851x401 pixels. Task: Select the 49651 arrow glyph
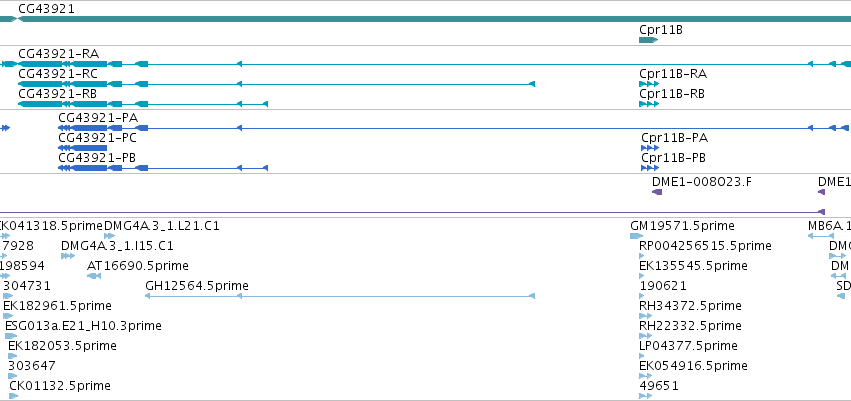tap(645, 396)
